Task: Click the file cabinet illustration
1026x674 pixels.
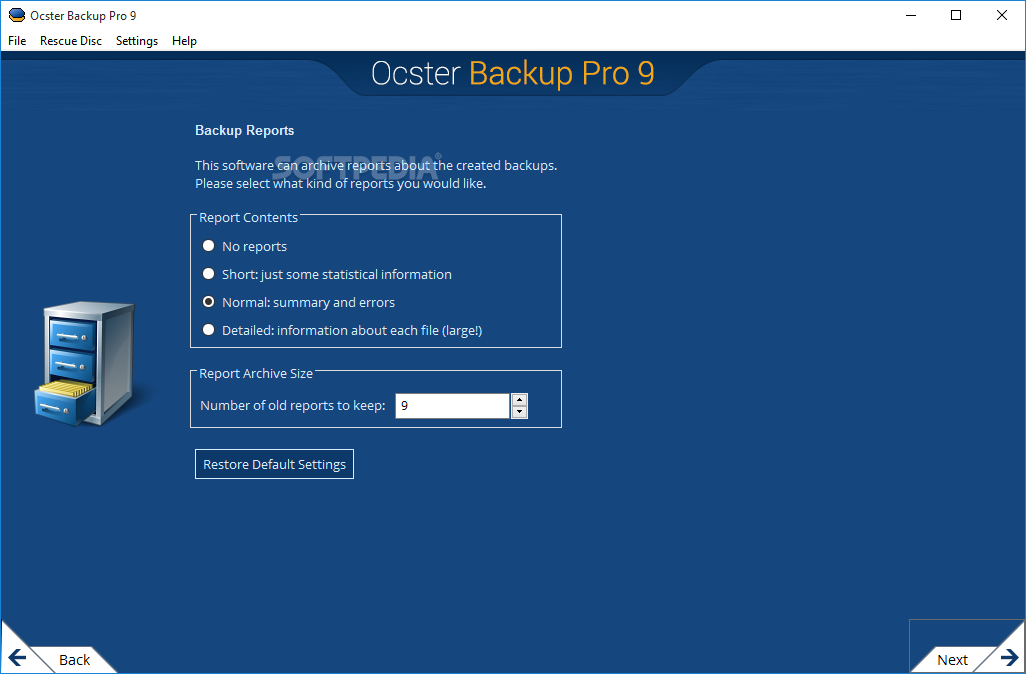Action: click(85, 364)
